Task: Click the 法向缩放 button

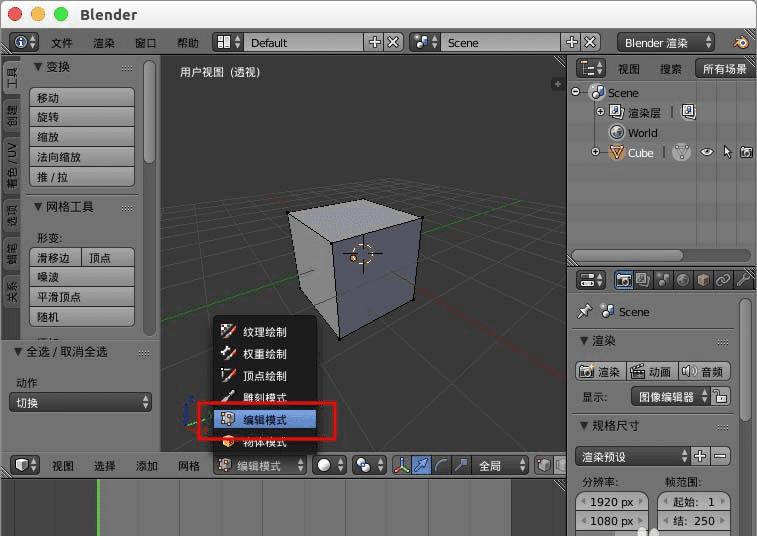Action: click(82, 157)
